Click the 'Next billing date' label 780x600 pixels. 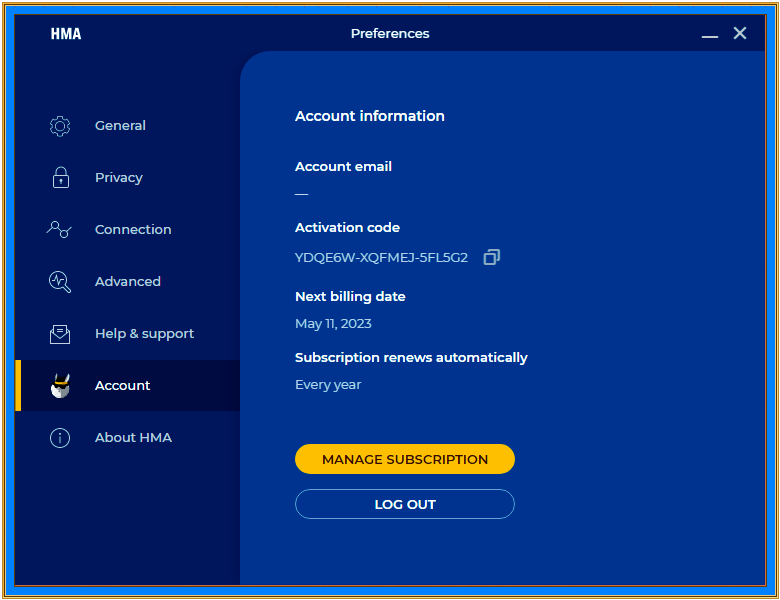(350, 297)
